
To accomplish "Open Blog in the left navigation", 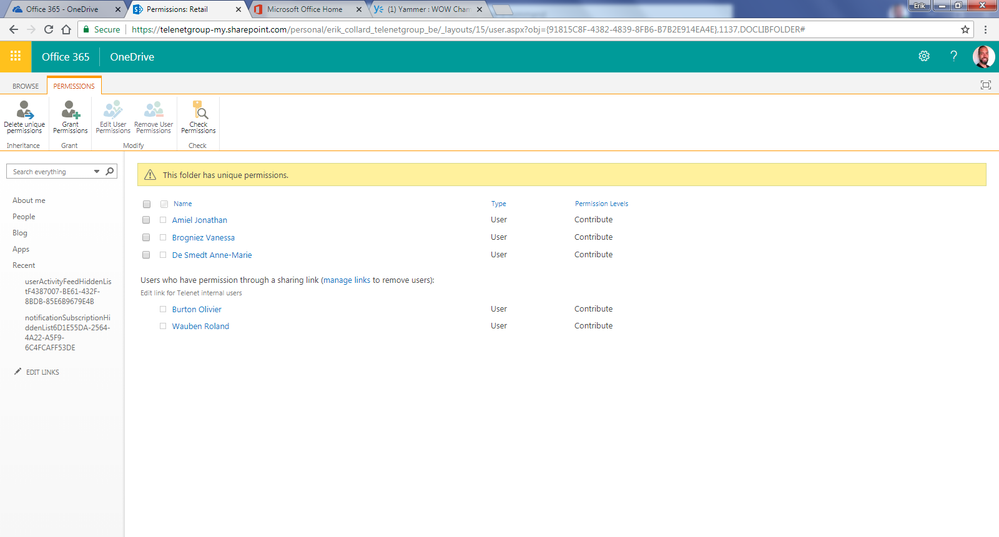I will point(20,233).
